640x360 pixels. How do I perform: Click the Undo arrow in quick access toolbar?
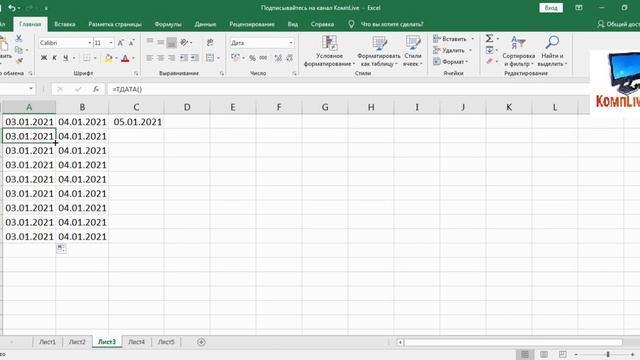click(x=12, y=8)
